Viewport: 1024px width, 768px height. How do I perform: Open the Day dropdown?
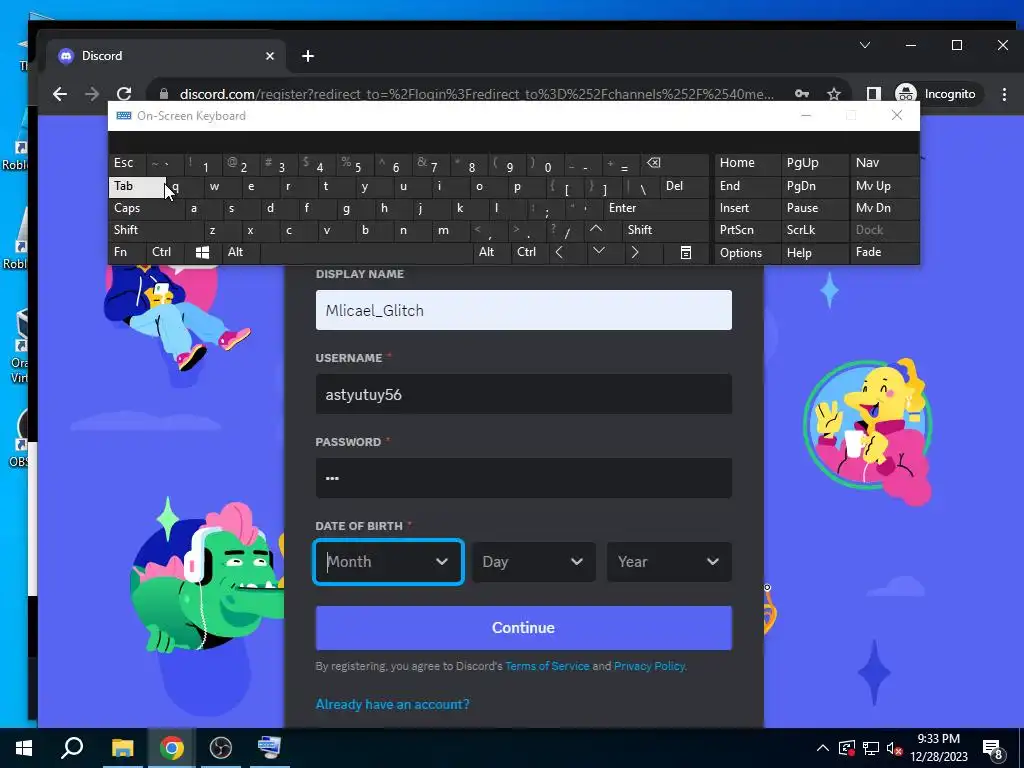[534, 562]
